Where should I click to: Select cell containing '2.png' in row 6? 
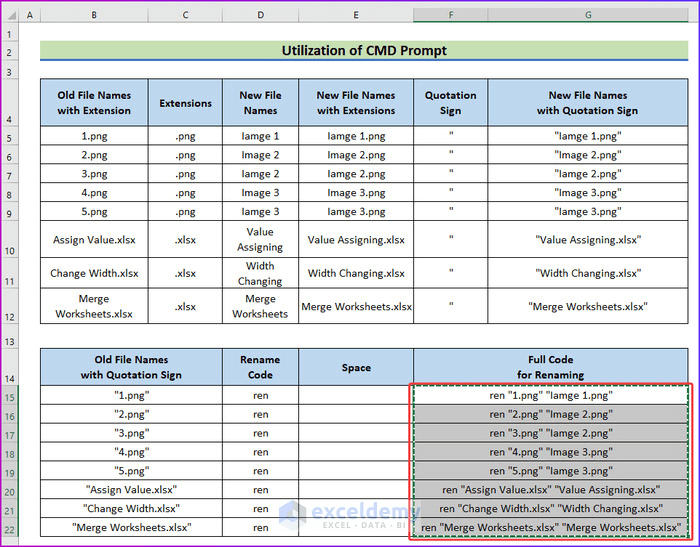(x=94, y=154)
